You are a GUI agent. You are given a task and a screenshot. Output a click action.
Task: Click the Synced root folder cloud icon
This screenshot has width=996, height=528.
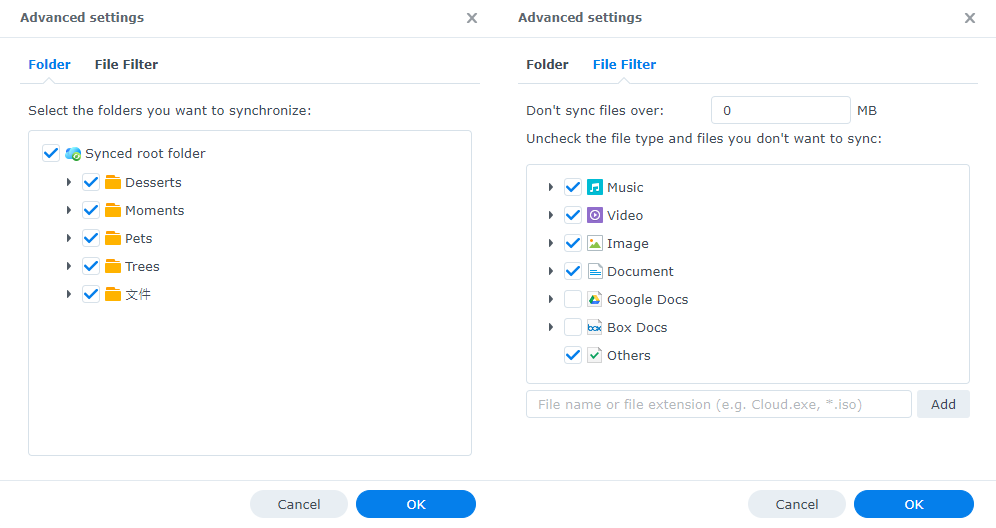(x=73, y=154)
